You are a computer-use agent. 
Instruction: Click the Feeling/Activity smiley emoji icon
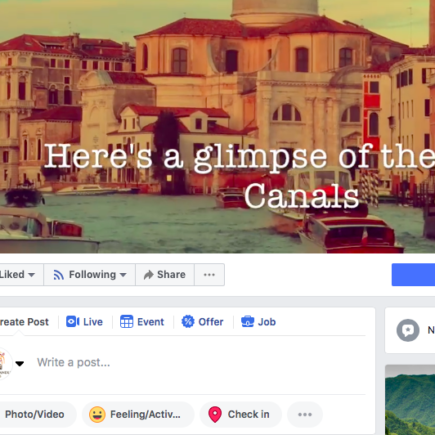97,415
